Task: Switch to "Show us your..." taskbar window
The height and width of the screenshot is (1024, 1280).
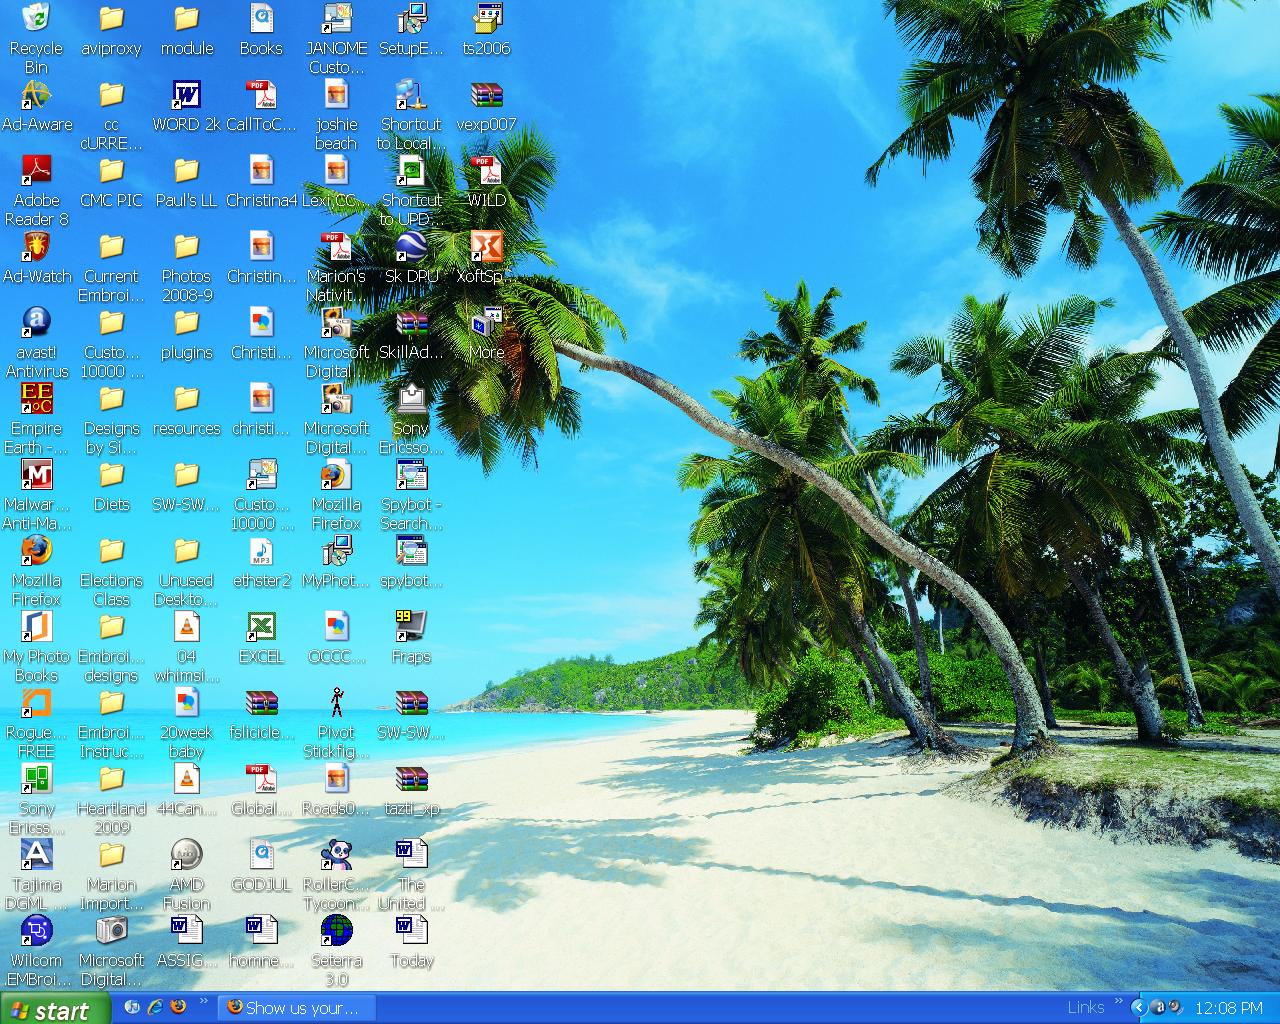Action: tap(296, 1008)
